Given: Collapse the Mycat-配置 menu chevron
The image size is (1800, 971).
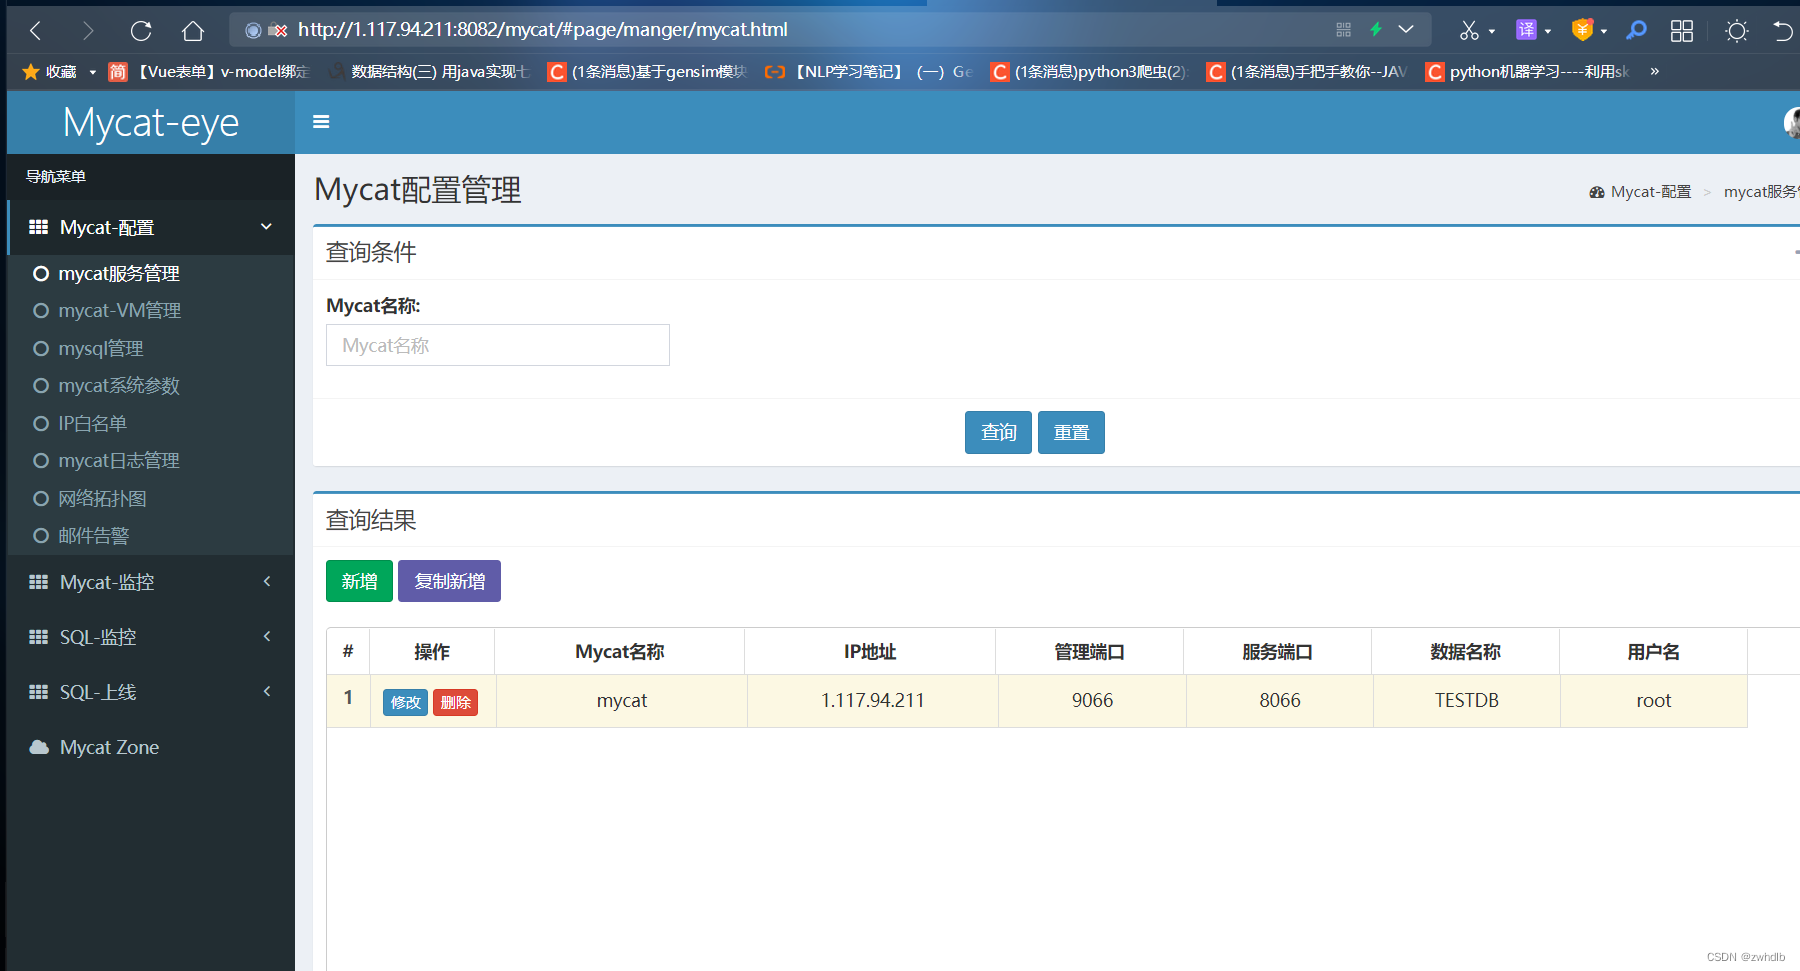Looking at the screenshot, I should 266,227.
